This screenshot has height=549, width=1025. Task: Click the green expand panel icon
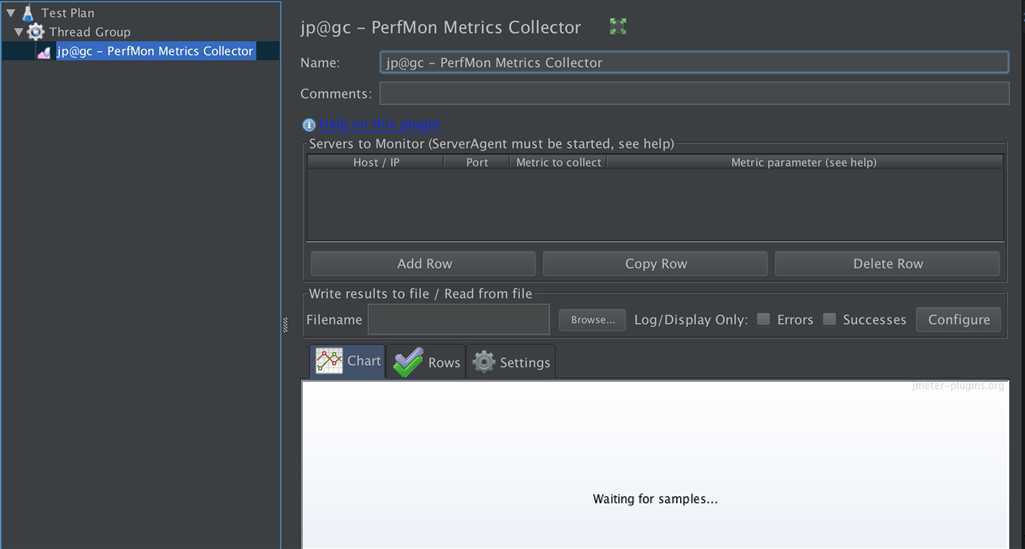click(x=618, y=26)
